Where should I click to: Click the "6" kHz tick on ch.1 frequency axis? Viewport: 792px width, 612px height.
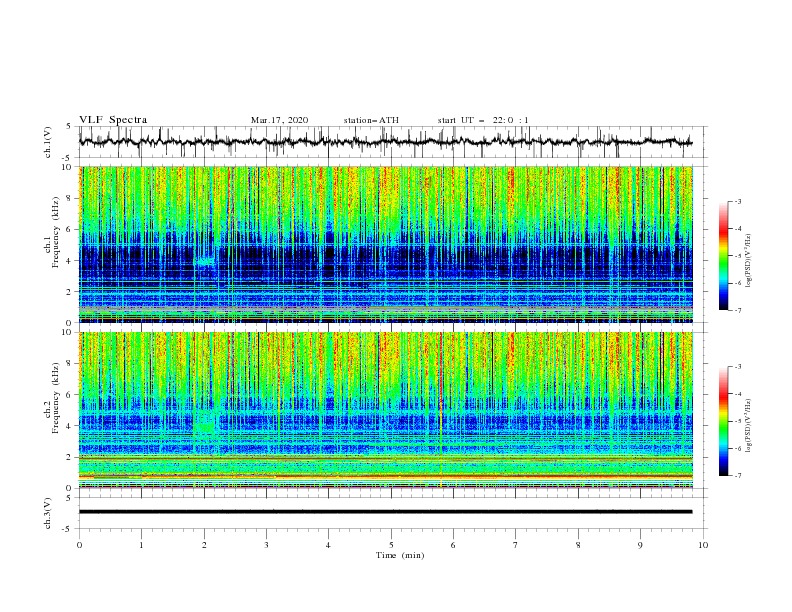tap(69, 230)
